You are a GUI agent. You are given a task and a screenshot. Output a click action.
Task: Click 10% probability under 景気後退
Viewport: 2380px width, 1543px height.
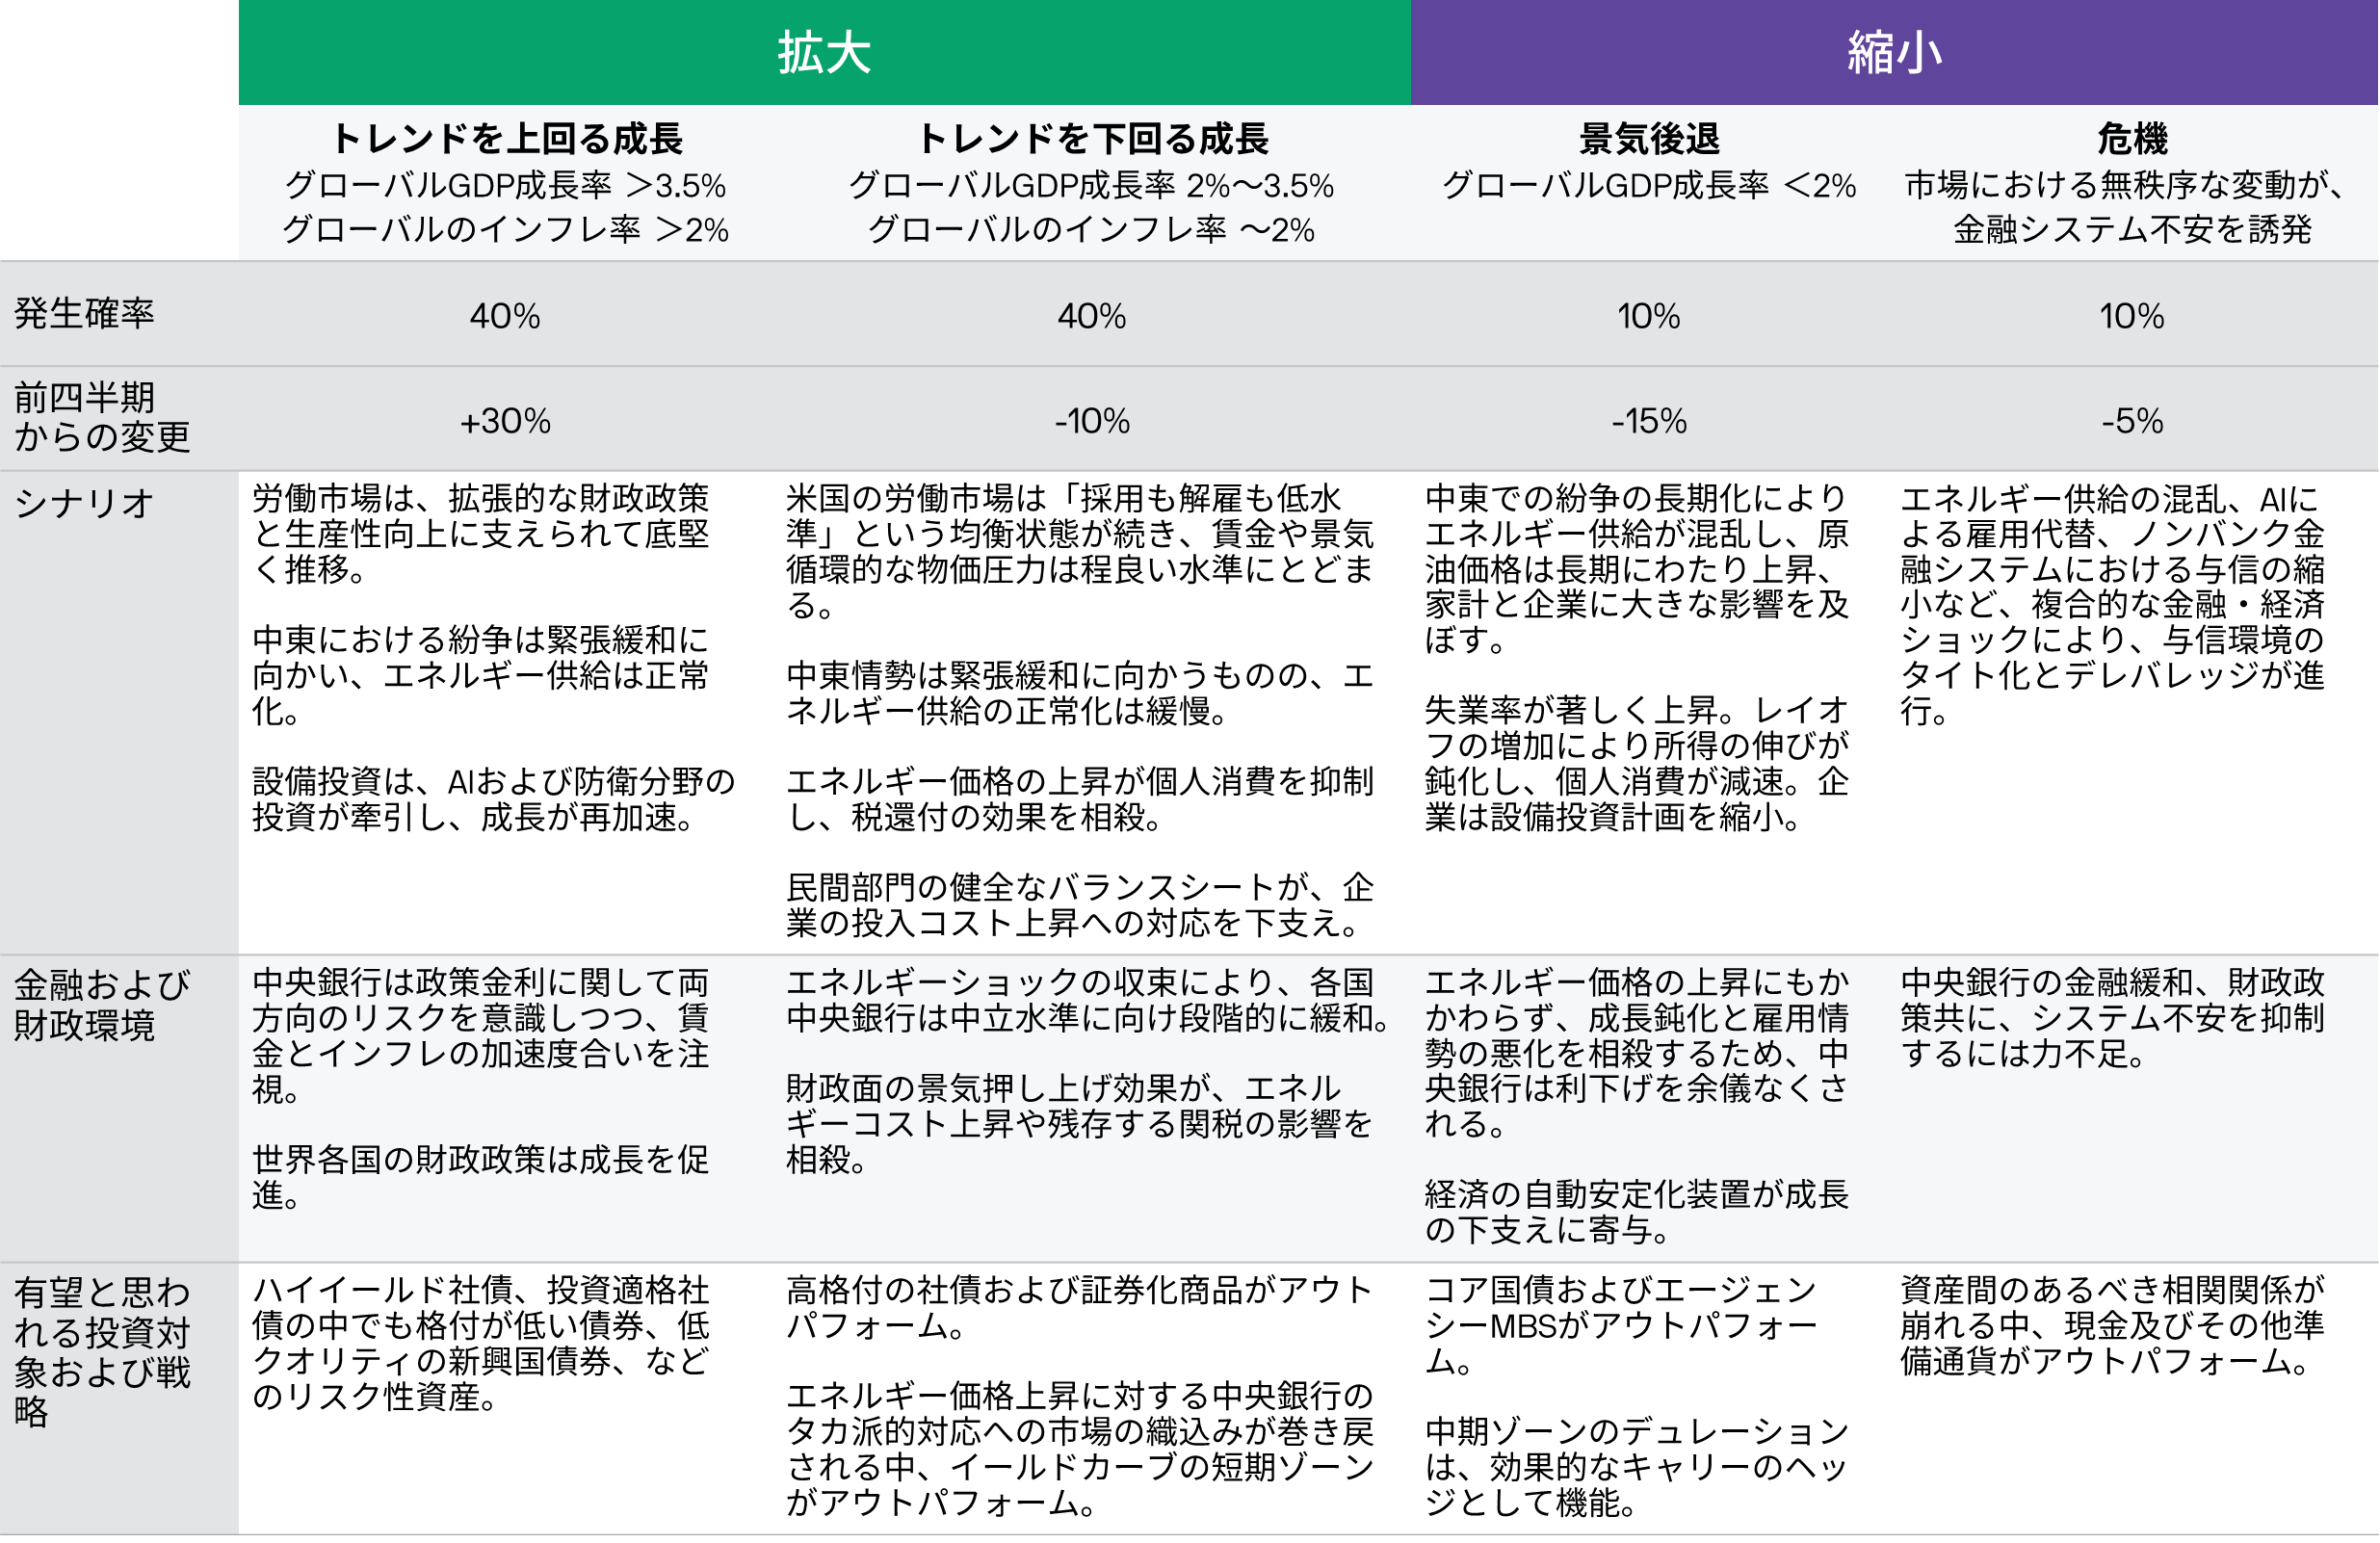coord(1648,316)
